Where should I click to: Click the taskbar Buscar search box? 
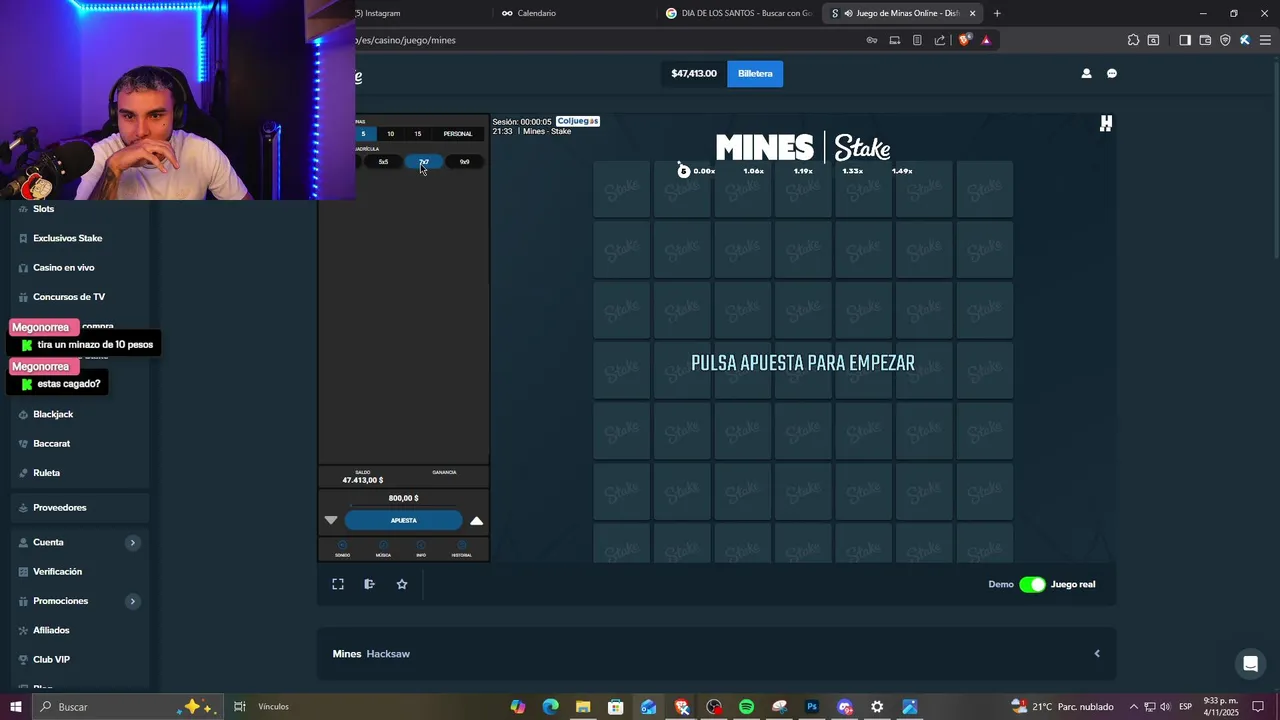pyautogui.click(x=130, y=707)
